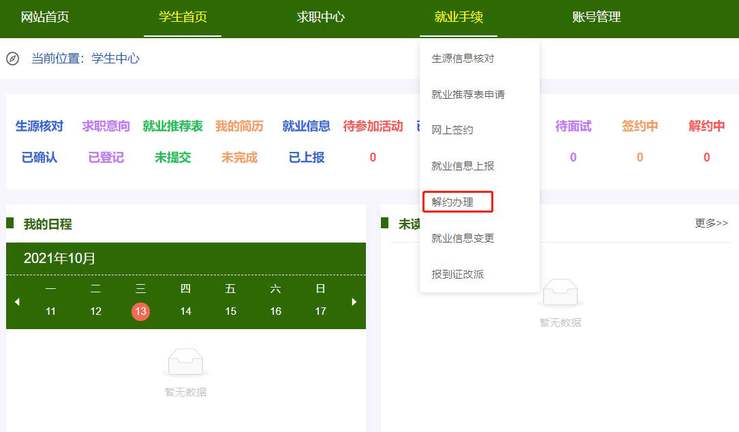
Task: Go to previous week in calendar
Action: click(17, 301)
